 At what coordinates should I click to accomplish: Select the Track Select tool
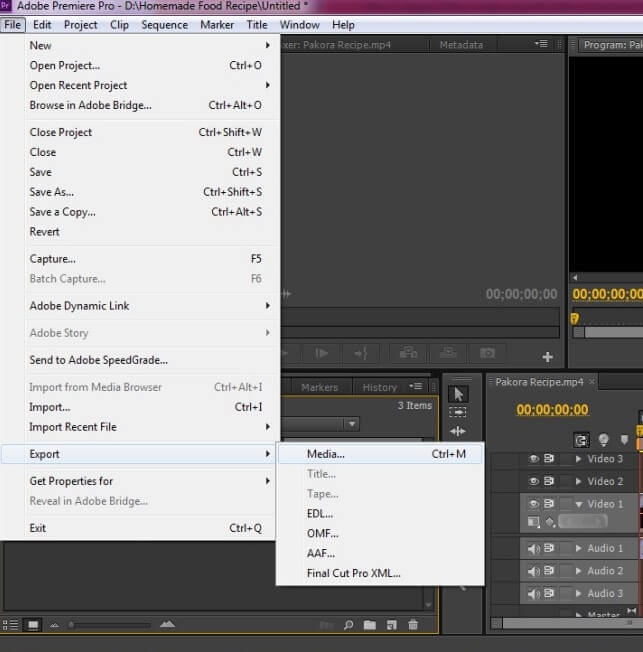pos(458,412)
